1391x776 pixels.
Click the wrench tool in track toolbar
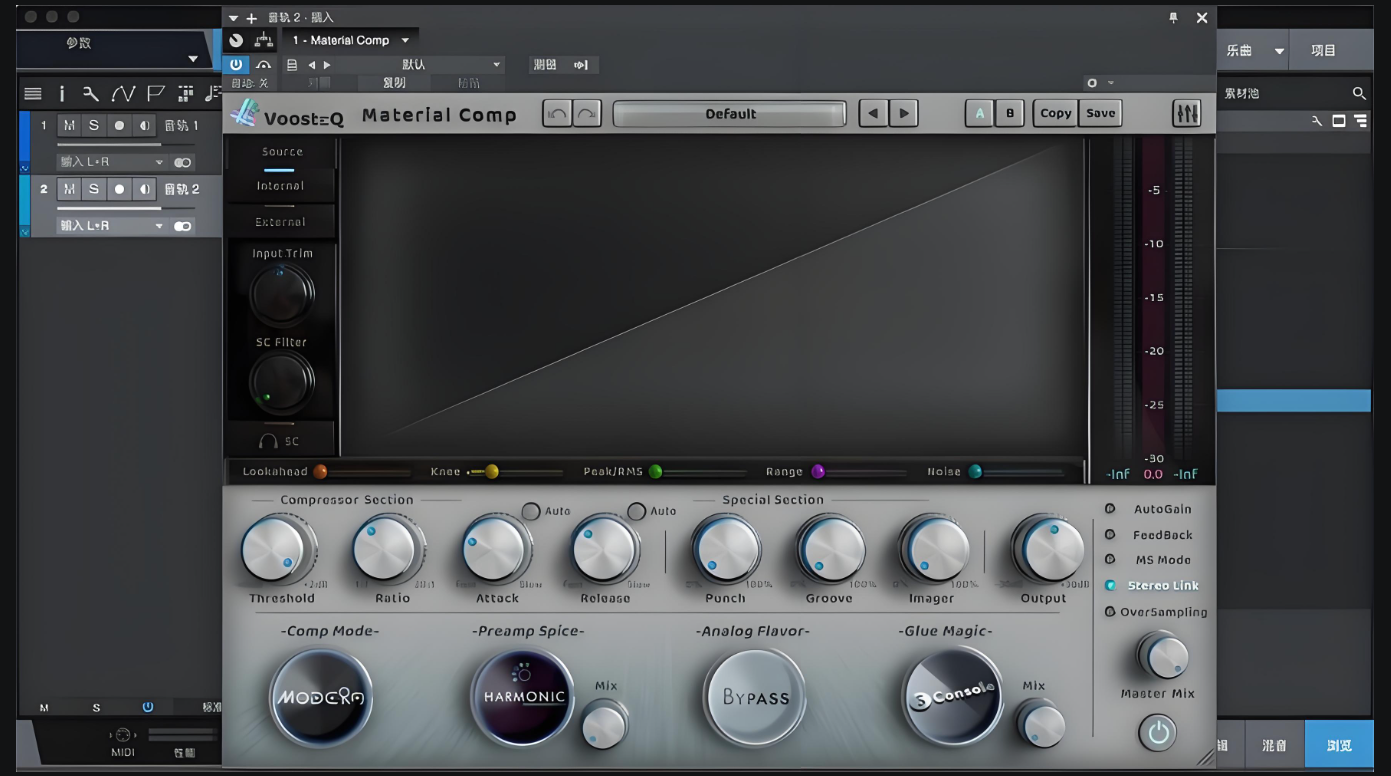click(x=91, y=94)
